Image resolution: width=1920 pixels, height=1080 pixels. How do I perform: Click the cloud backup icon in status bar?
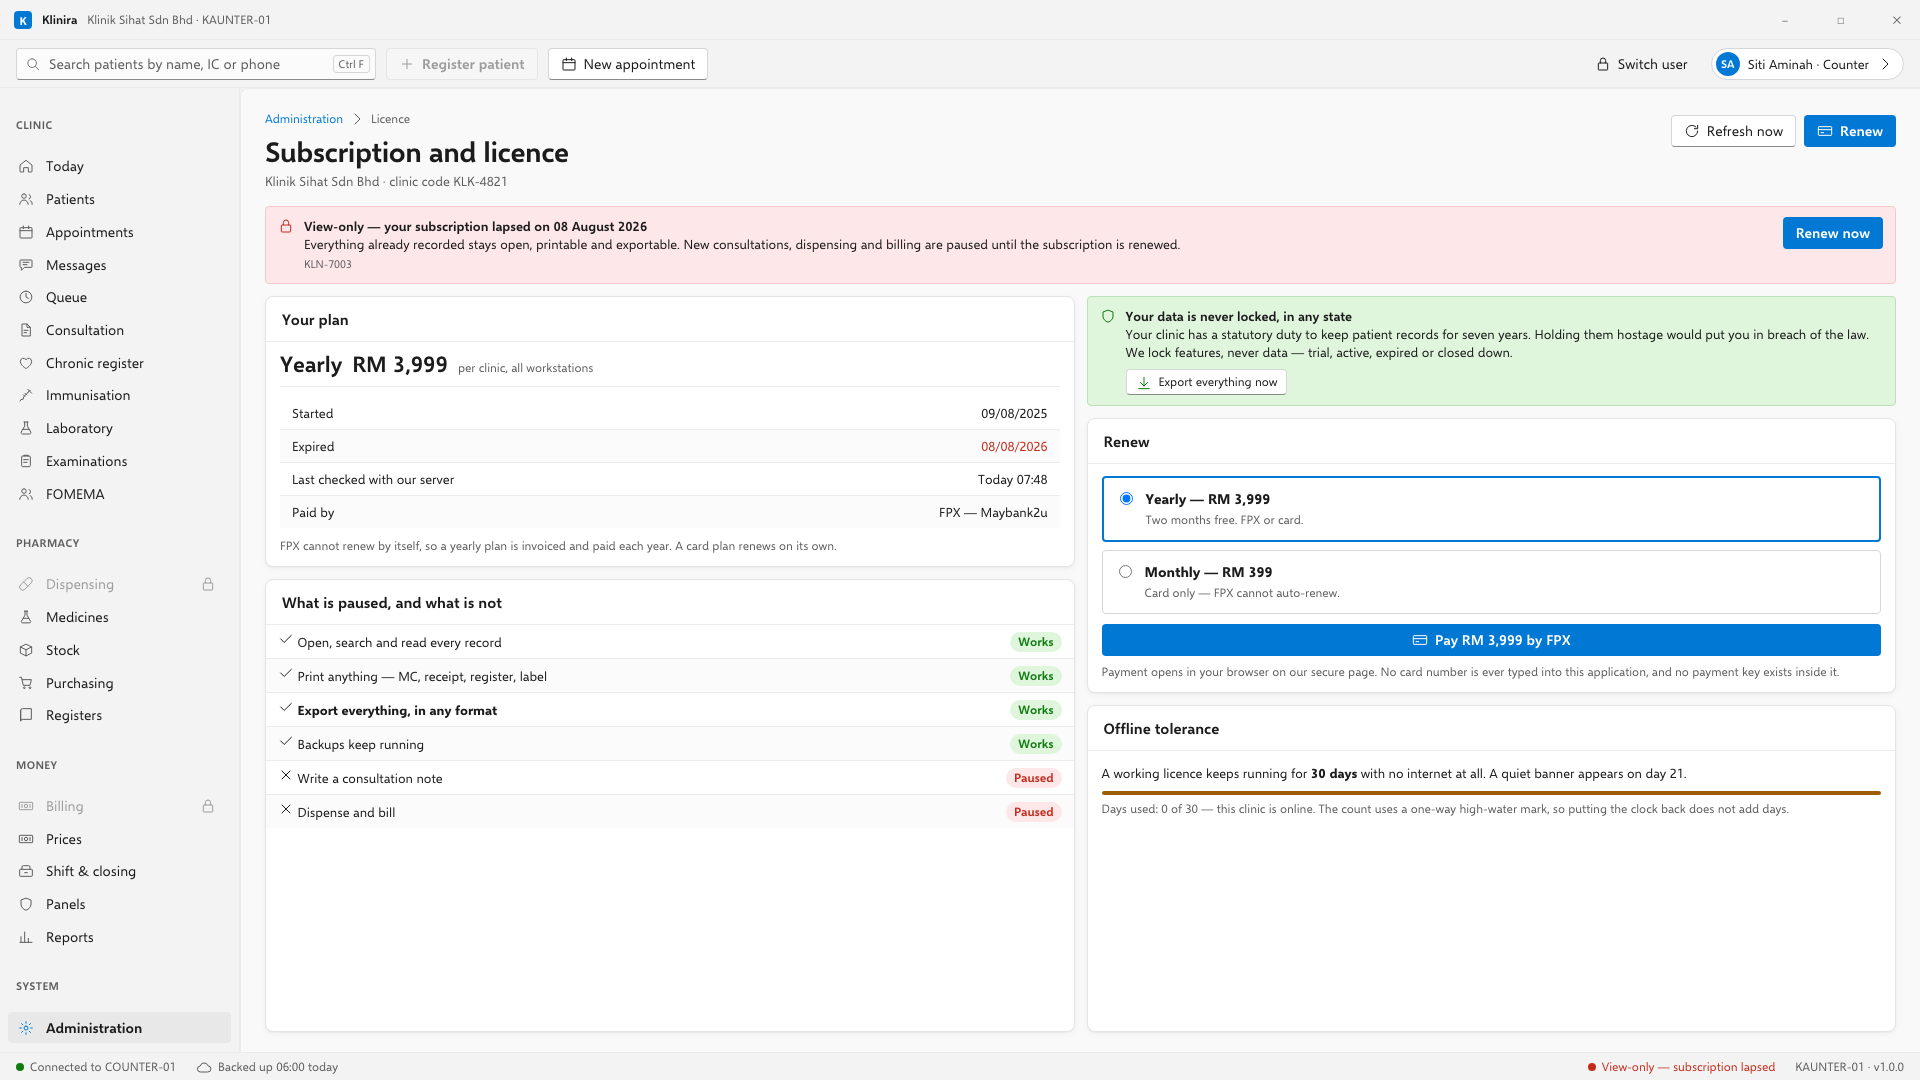pos(204,1067)
